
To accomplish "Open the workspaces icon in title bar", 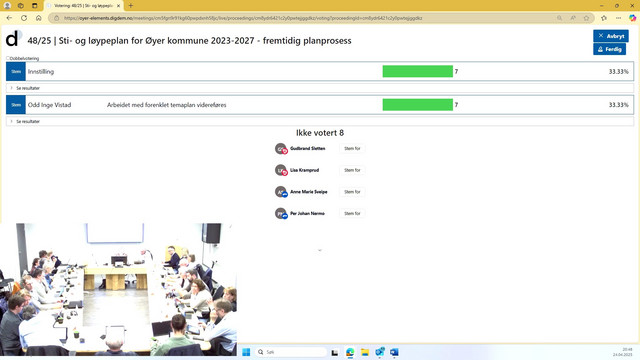I will [x=21, y=6].
